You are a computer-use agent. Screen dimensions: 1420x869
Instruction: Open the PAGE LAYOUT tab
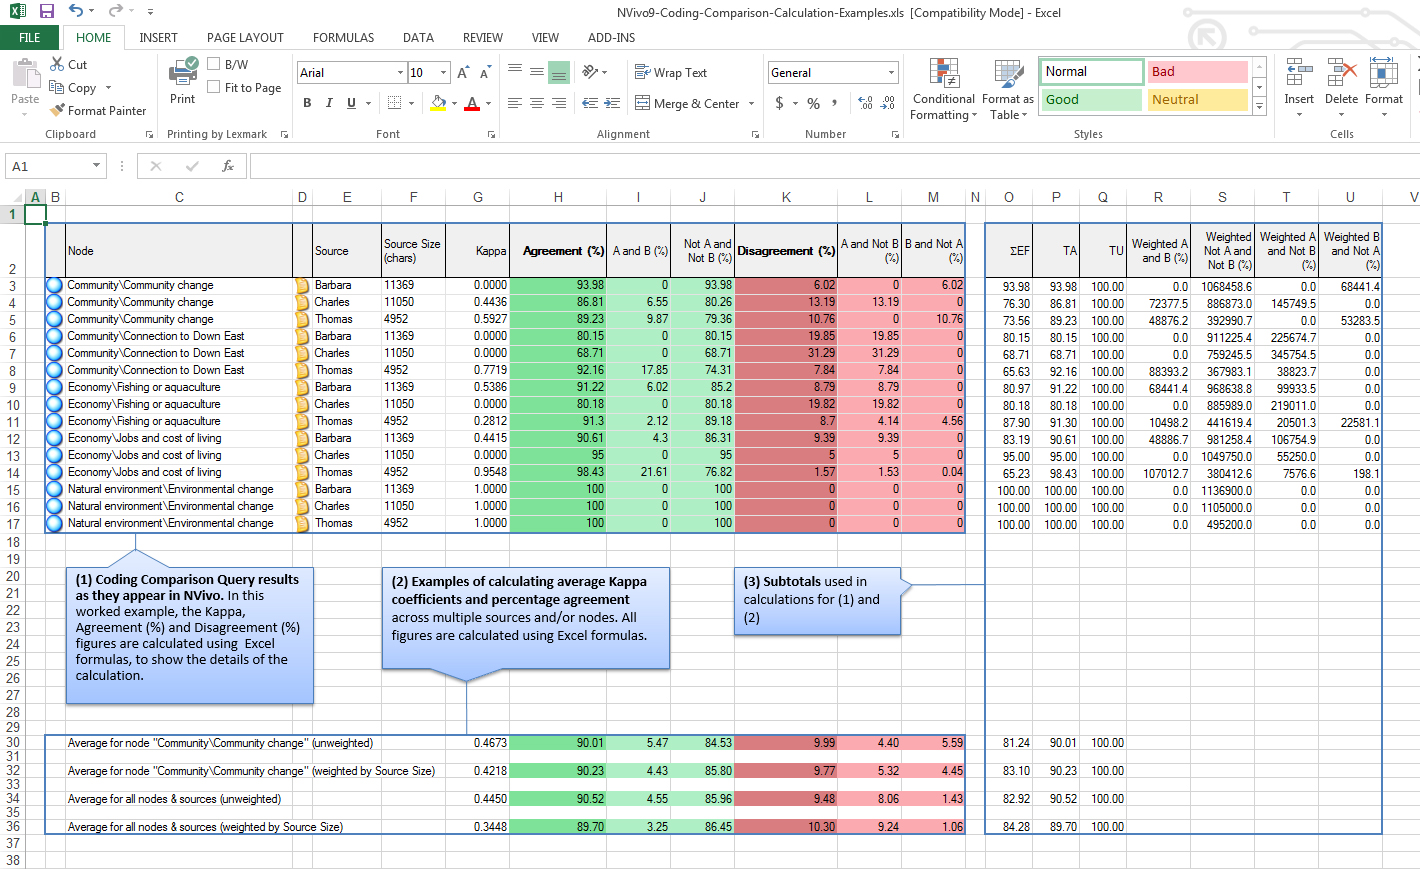(245, 38)
